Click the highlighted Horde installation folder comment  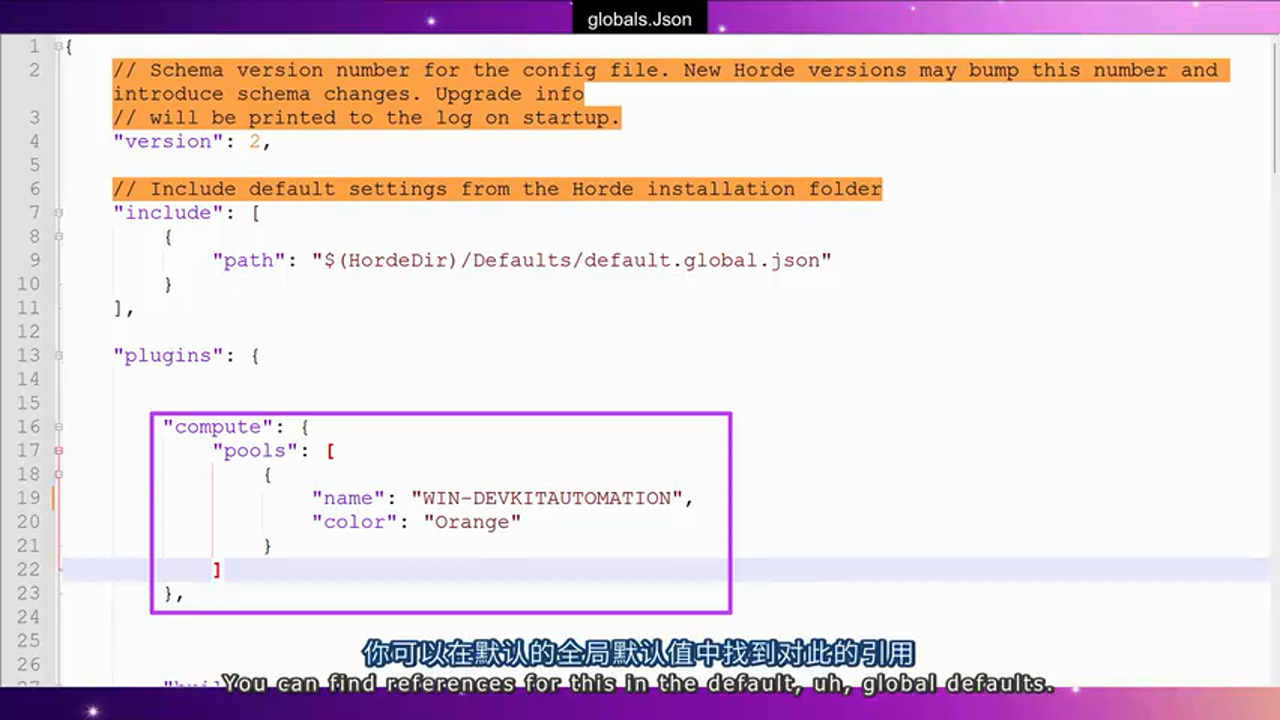(496, 188)
